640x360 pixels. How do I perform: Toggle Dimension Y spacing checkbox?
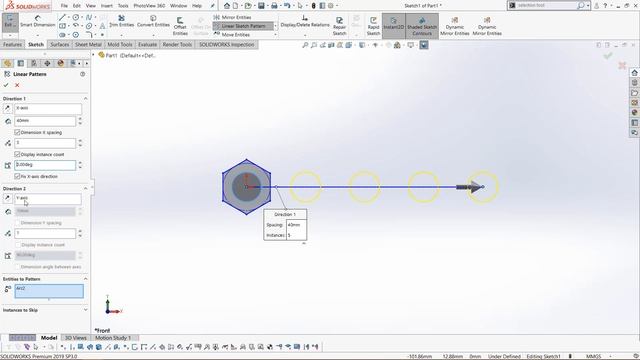18,223
